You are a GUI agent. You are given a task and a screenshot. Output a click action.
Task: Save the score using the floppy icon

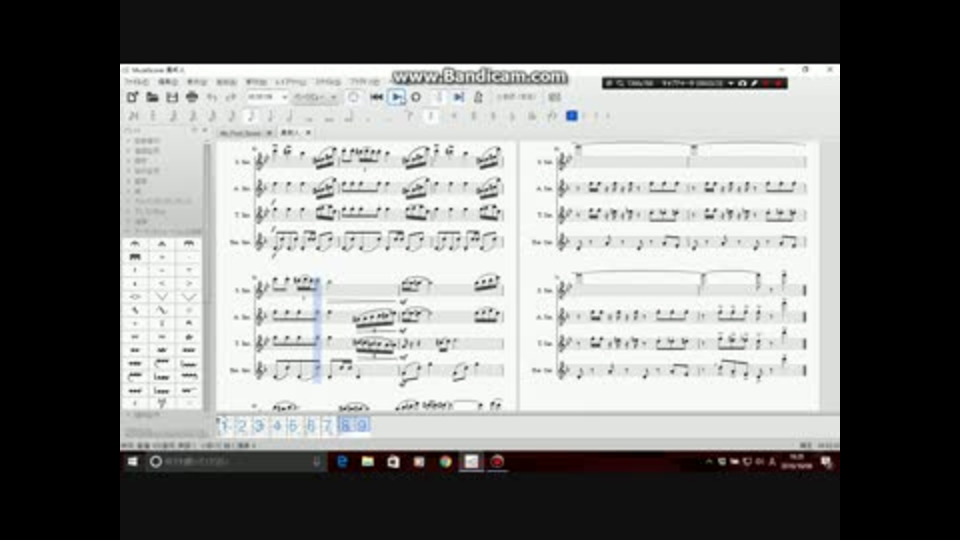pyautogui.click(x=172, y=97)
